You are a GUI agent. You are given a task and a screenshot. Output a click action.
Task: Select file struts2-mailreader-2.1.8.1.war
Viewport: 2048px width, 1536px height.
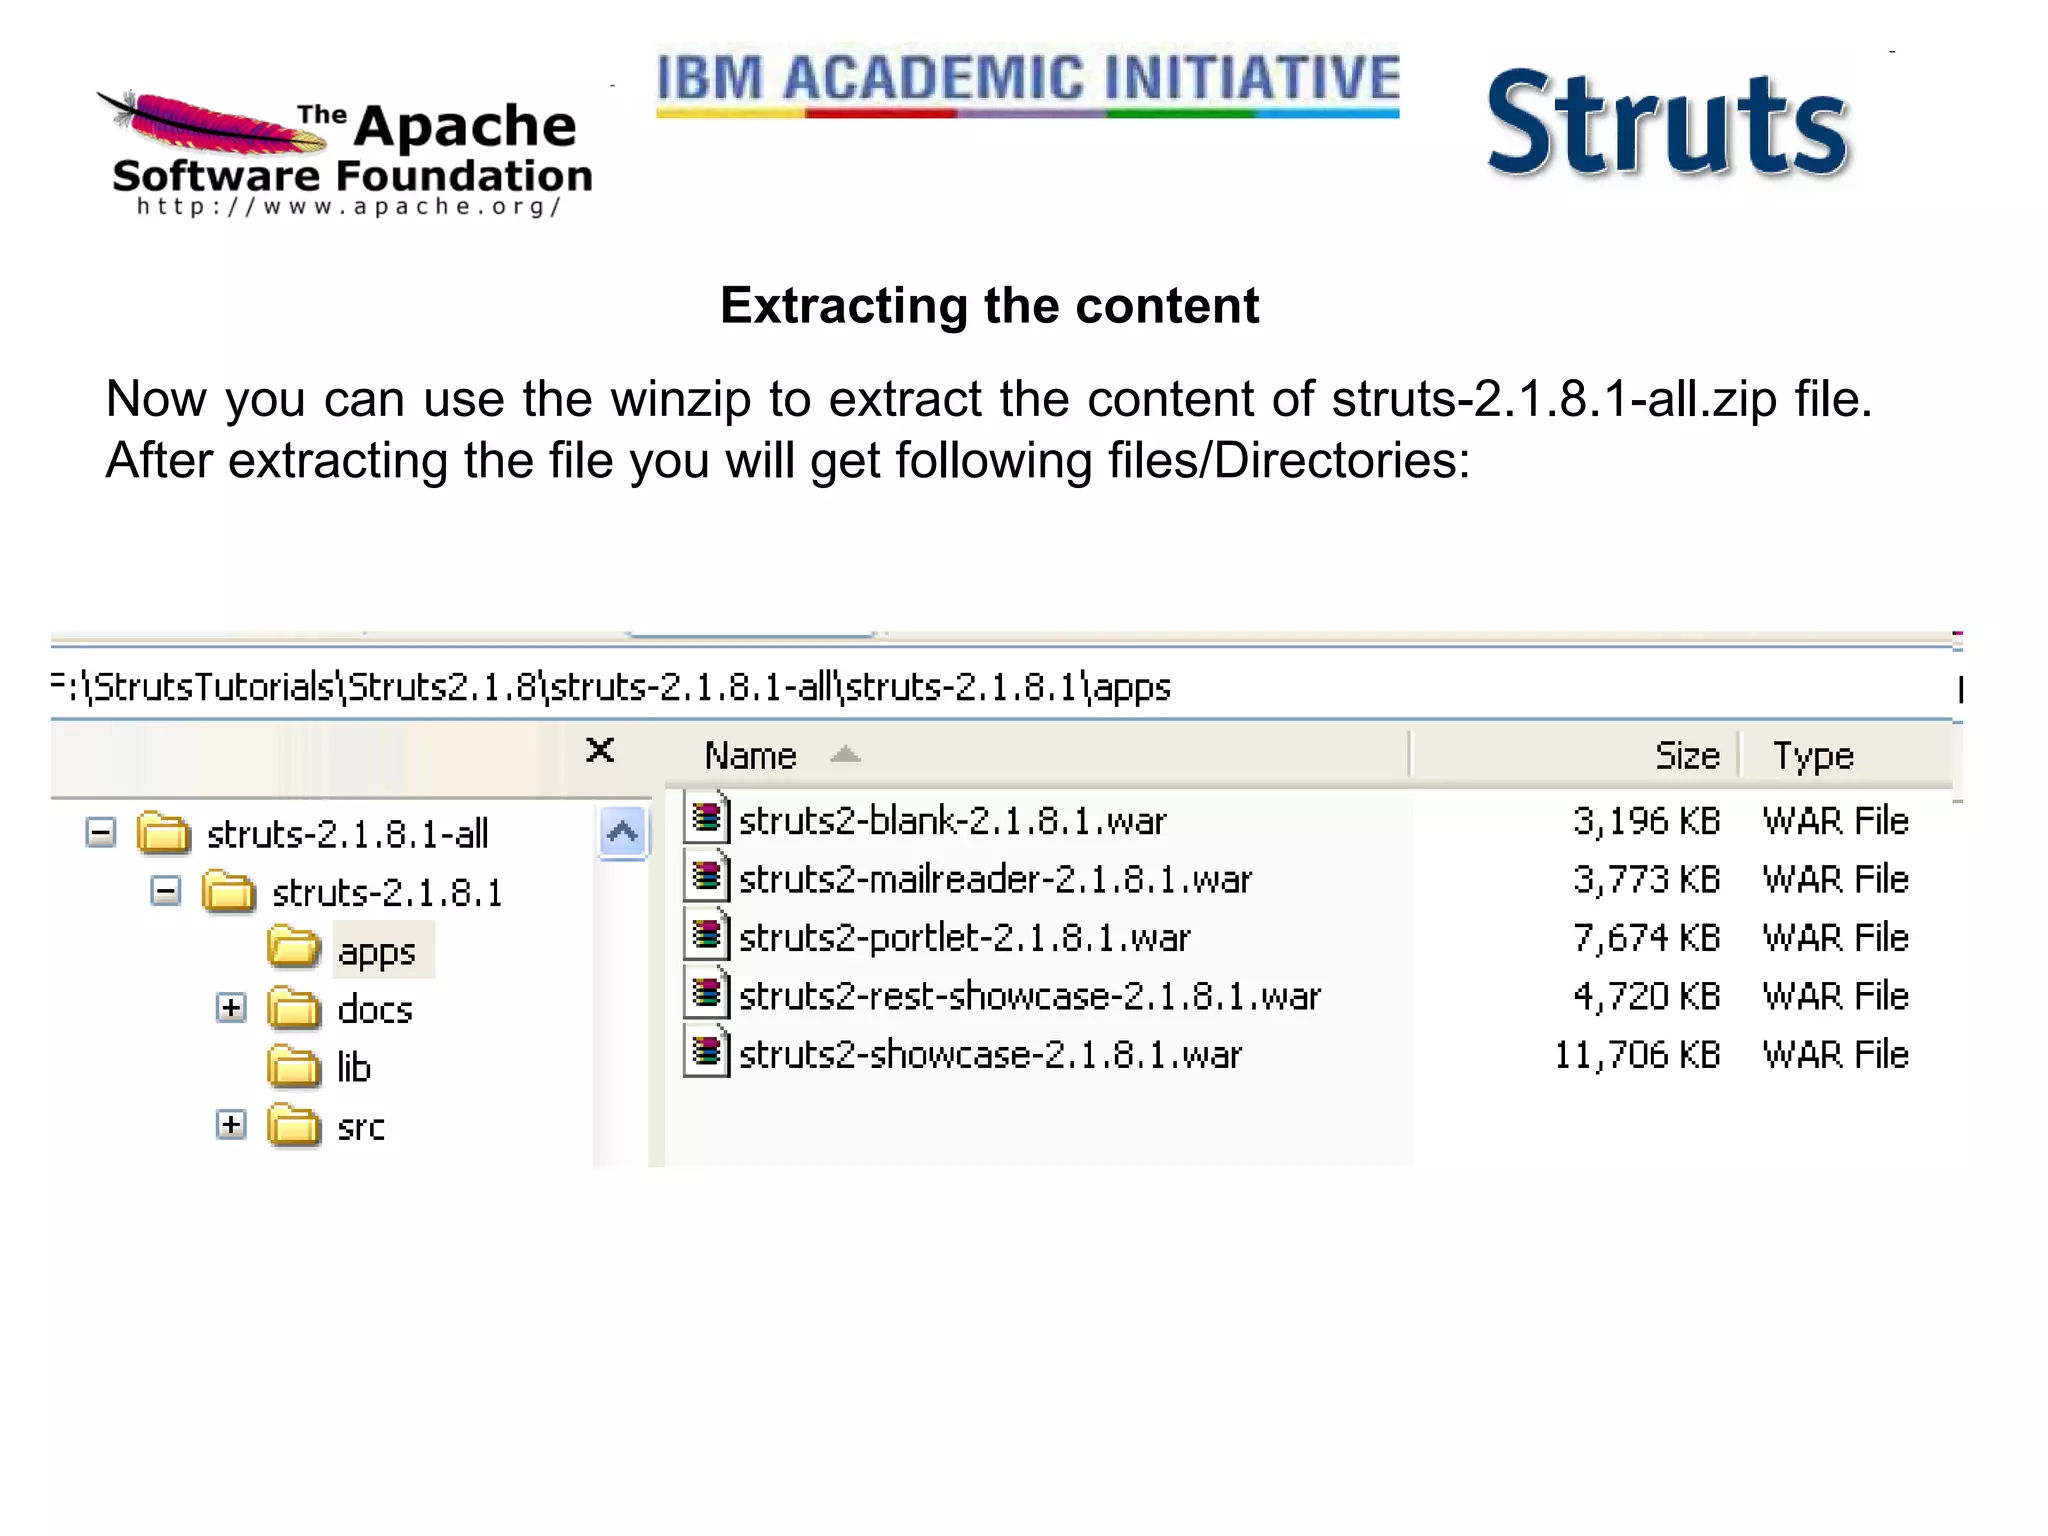(995, 879)
